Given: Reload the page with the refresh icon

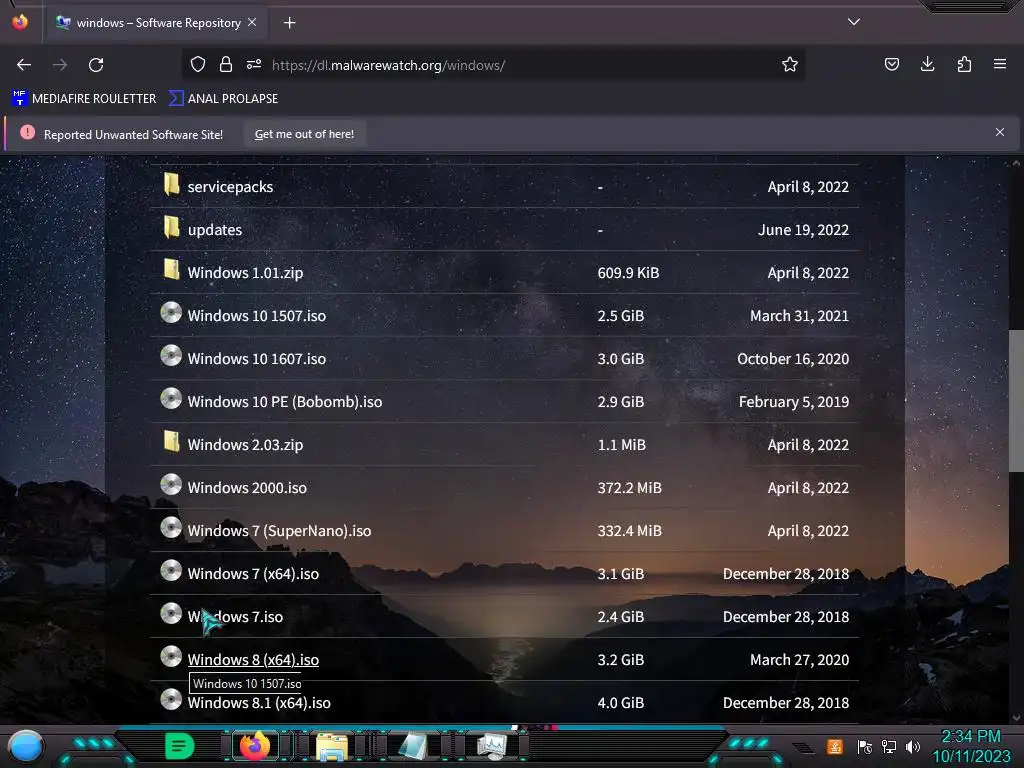Looking at the screenshot, I should click(96, 65).
